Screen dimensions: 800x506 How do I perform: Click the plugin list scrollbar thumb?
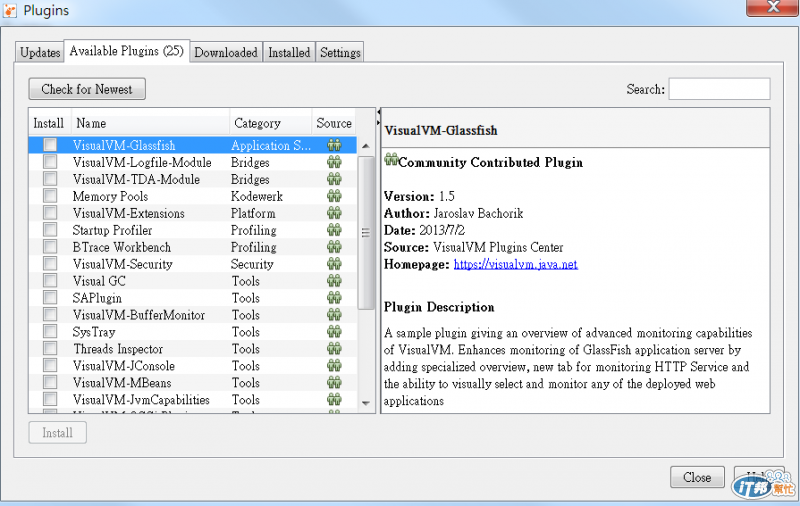tap(366, 233)
